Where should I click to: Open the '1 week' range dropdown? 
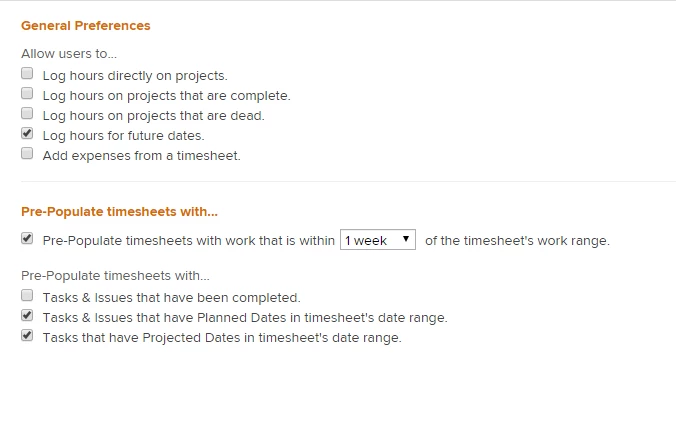coord(378,240)
